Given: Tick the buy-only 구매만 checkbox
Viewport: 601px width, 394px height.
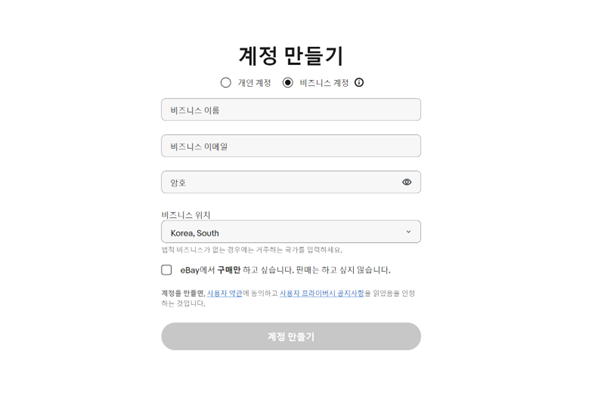Looking at the screenshot, I should click(166, 270).
